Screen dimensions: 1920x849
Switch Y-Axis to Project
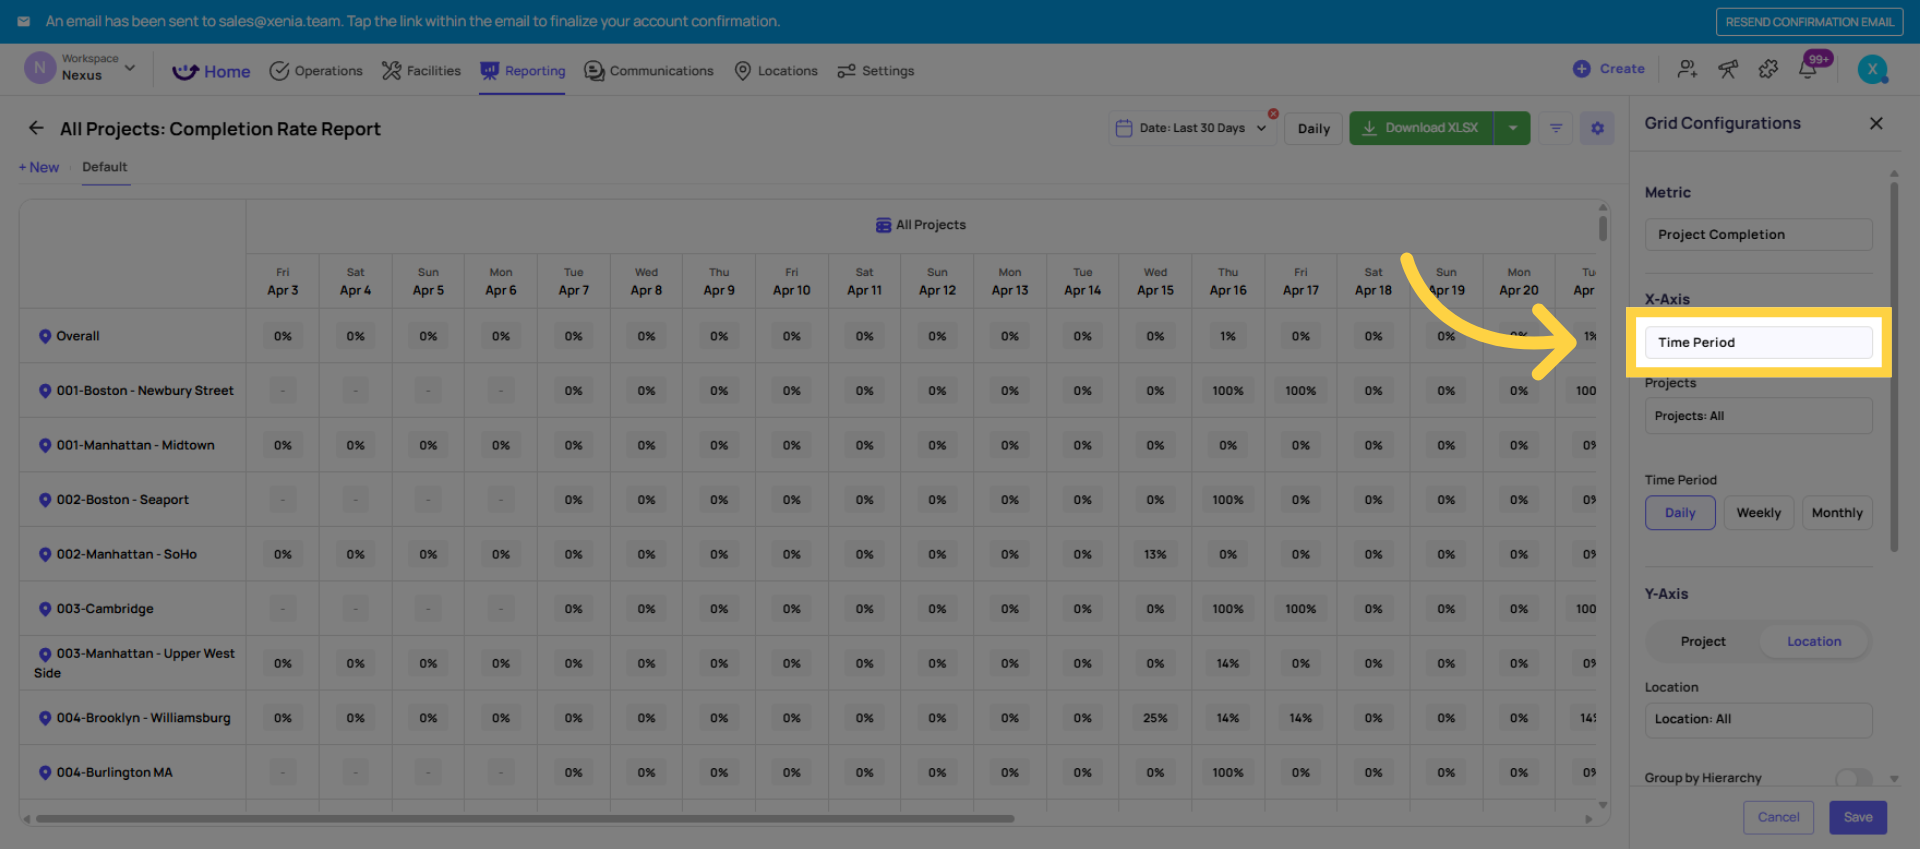coord(1702,641)
